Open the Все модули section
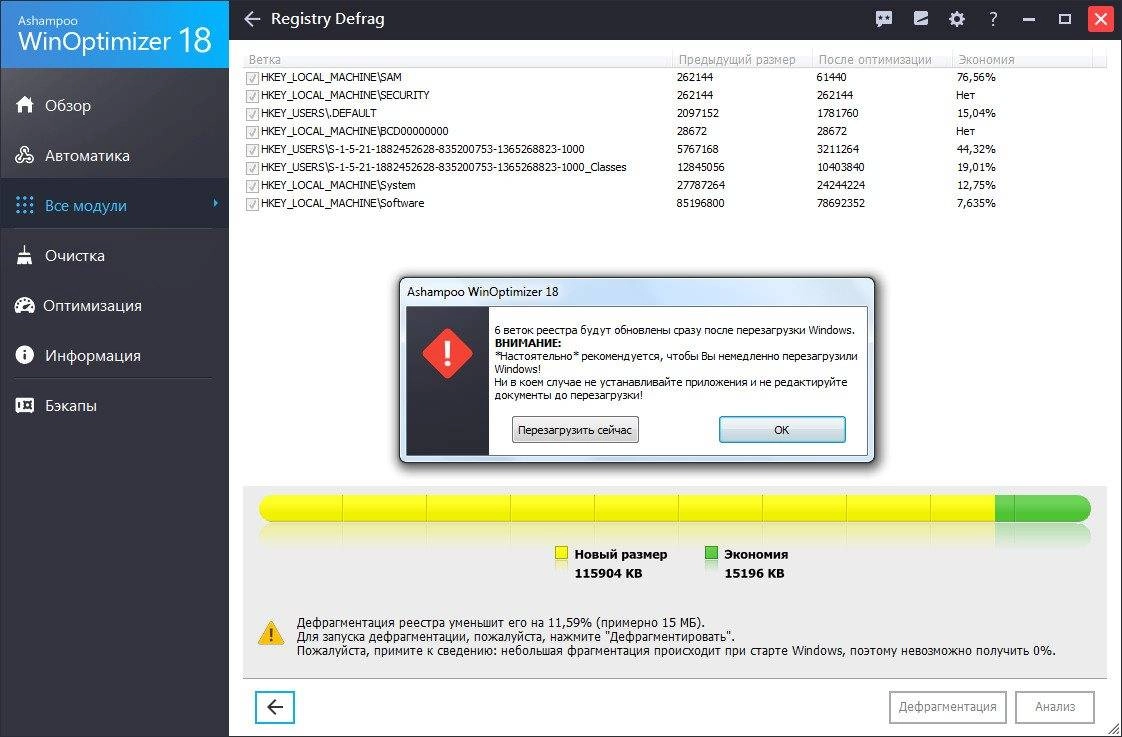The width and height of the screenshot is (1122, 737). click(x=114, y=205)
